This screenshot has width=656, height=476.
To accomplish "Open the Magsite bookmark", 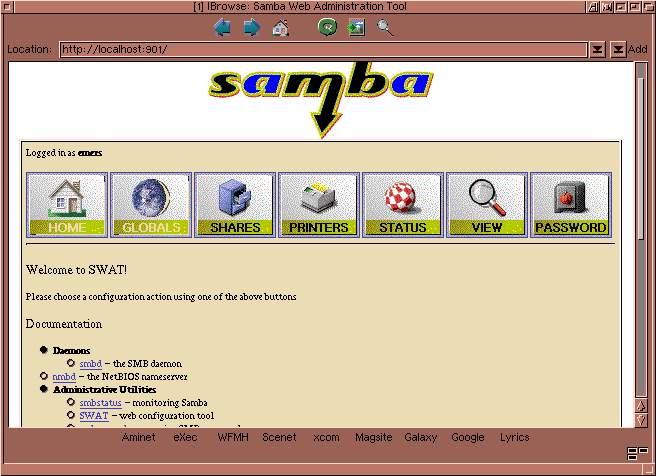I will point(374,437).
